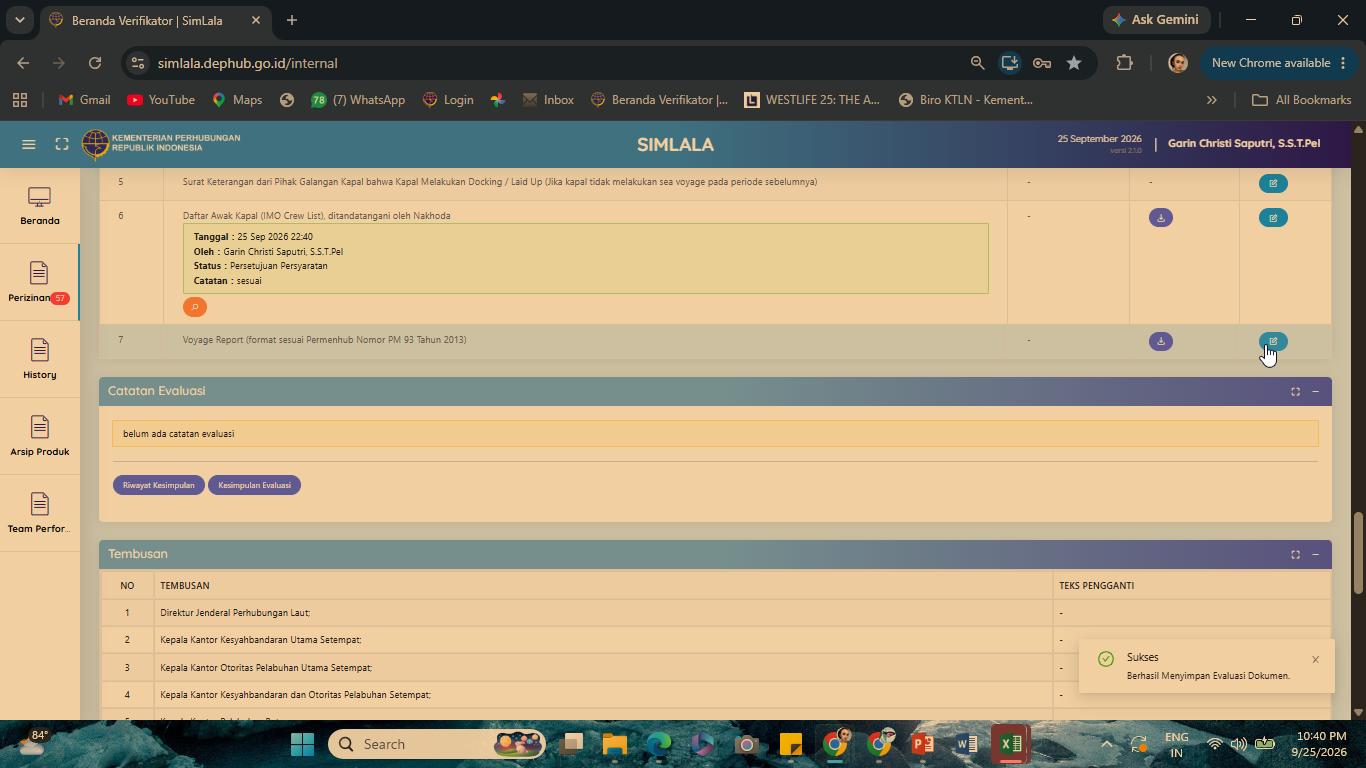Screen dimensions: 1366x768
Task: Collapse the Tembusan panel
Action: 1315,554
